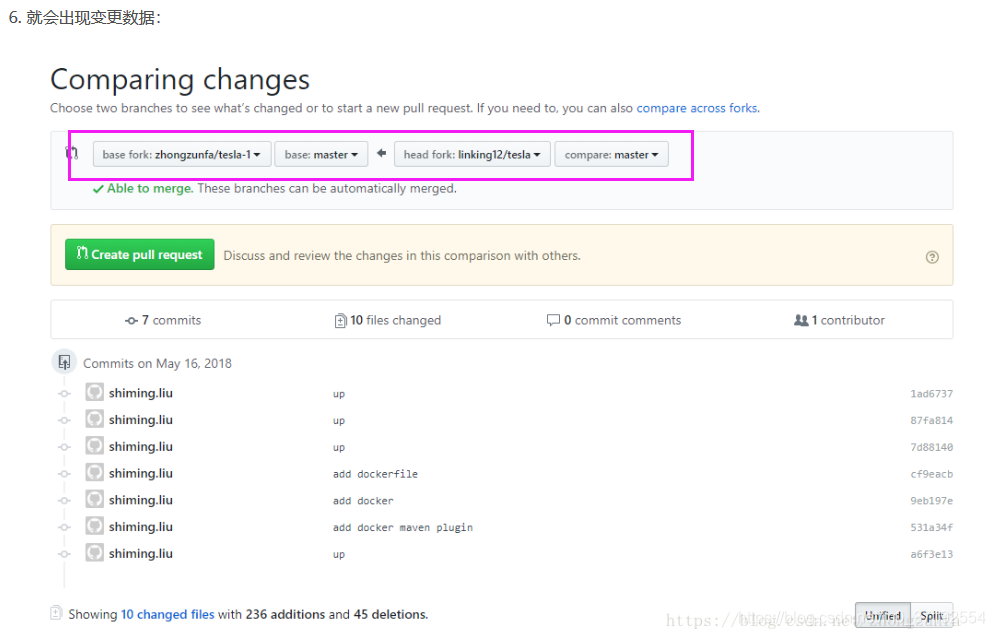
Task: Click the compare branches icon beside base fork
Action: pyautogui.click(x=72, y=153)
